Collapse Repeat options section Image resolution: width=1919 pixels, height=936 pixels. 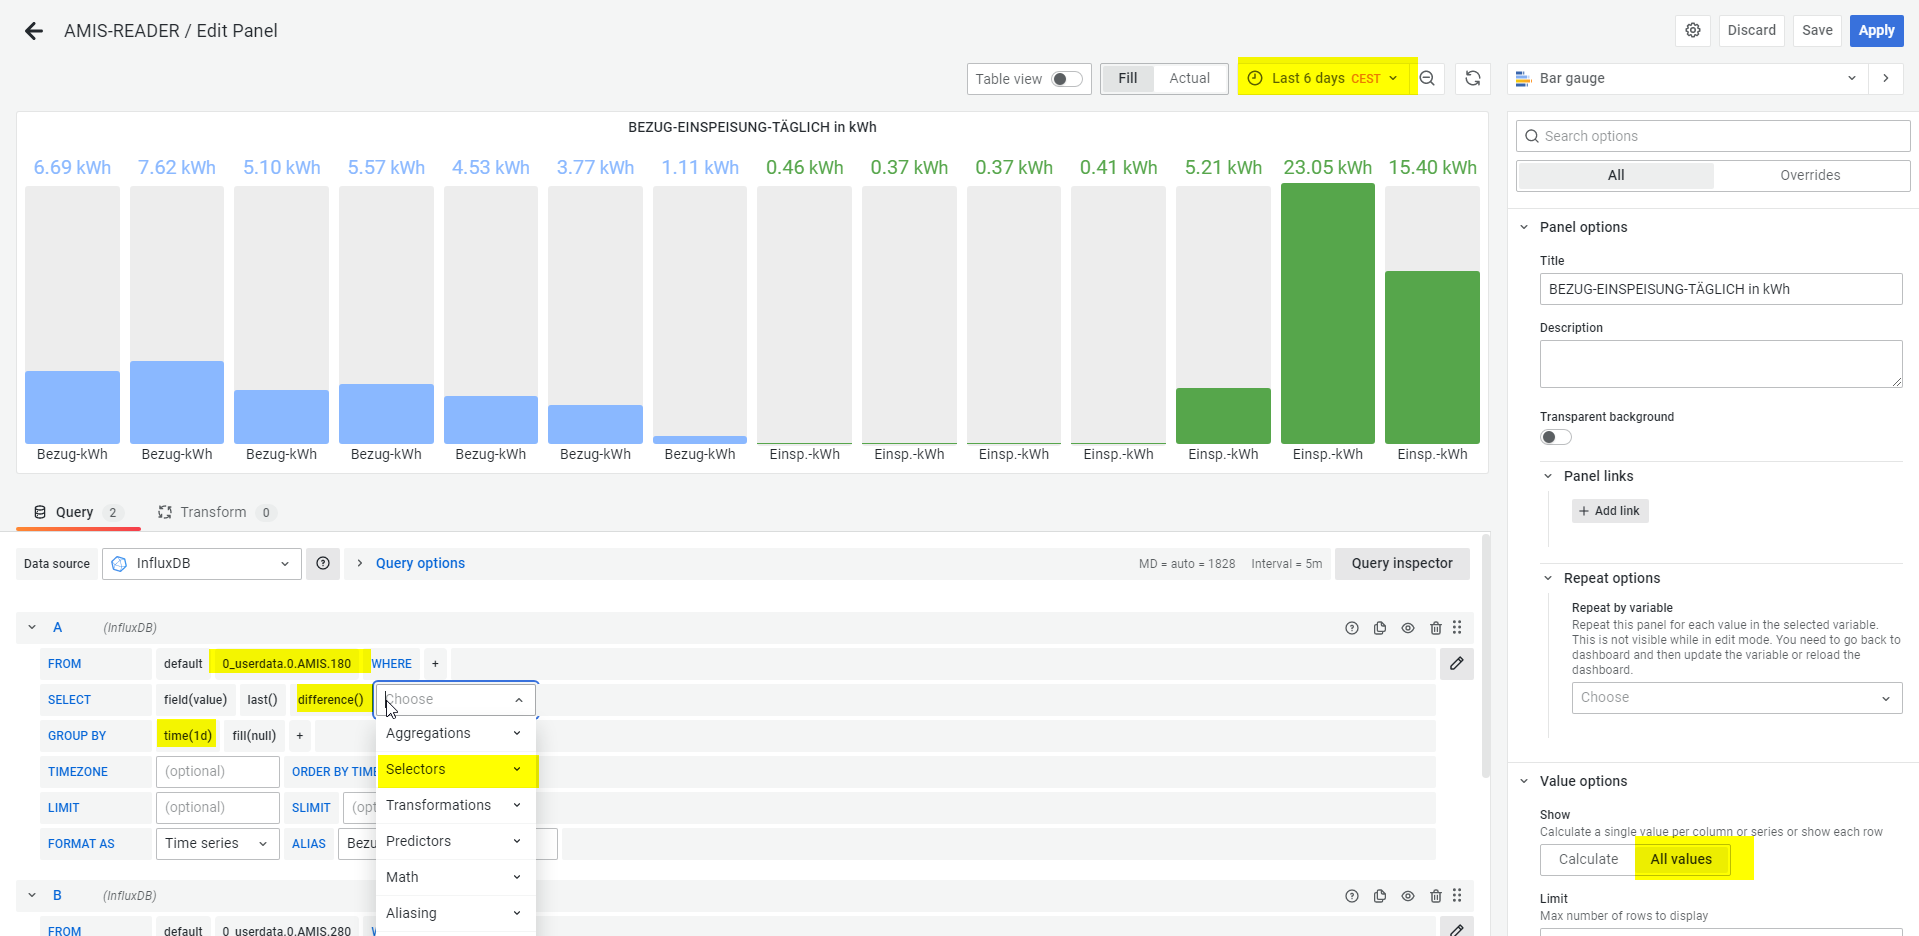(1548, 578)
